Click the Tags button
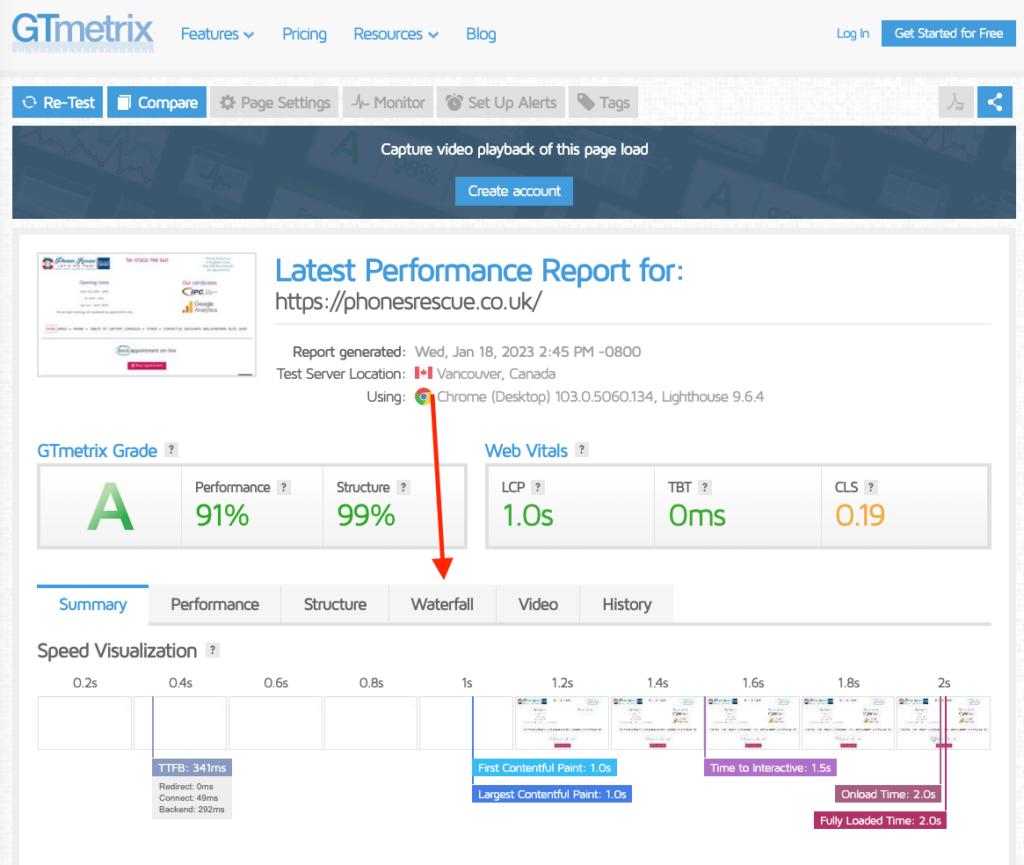1024x865 pixels. [603, 102]
